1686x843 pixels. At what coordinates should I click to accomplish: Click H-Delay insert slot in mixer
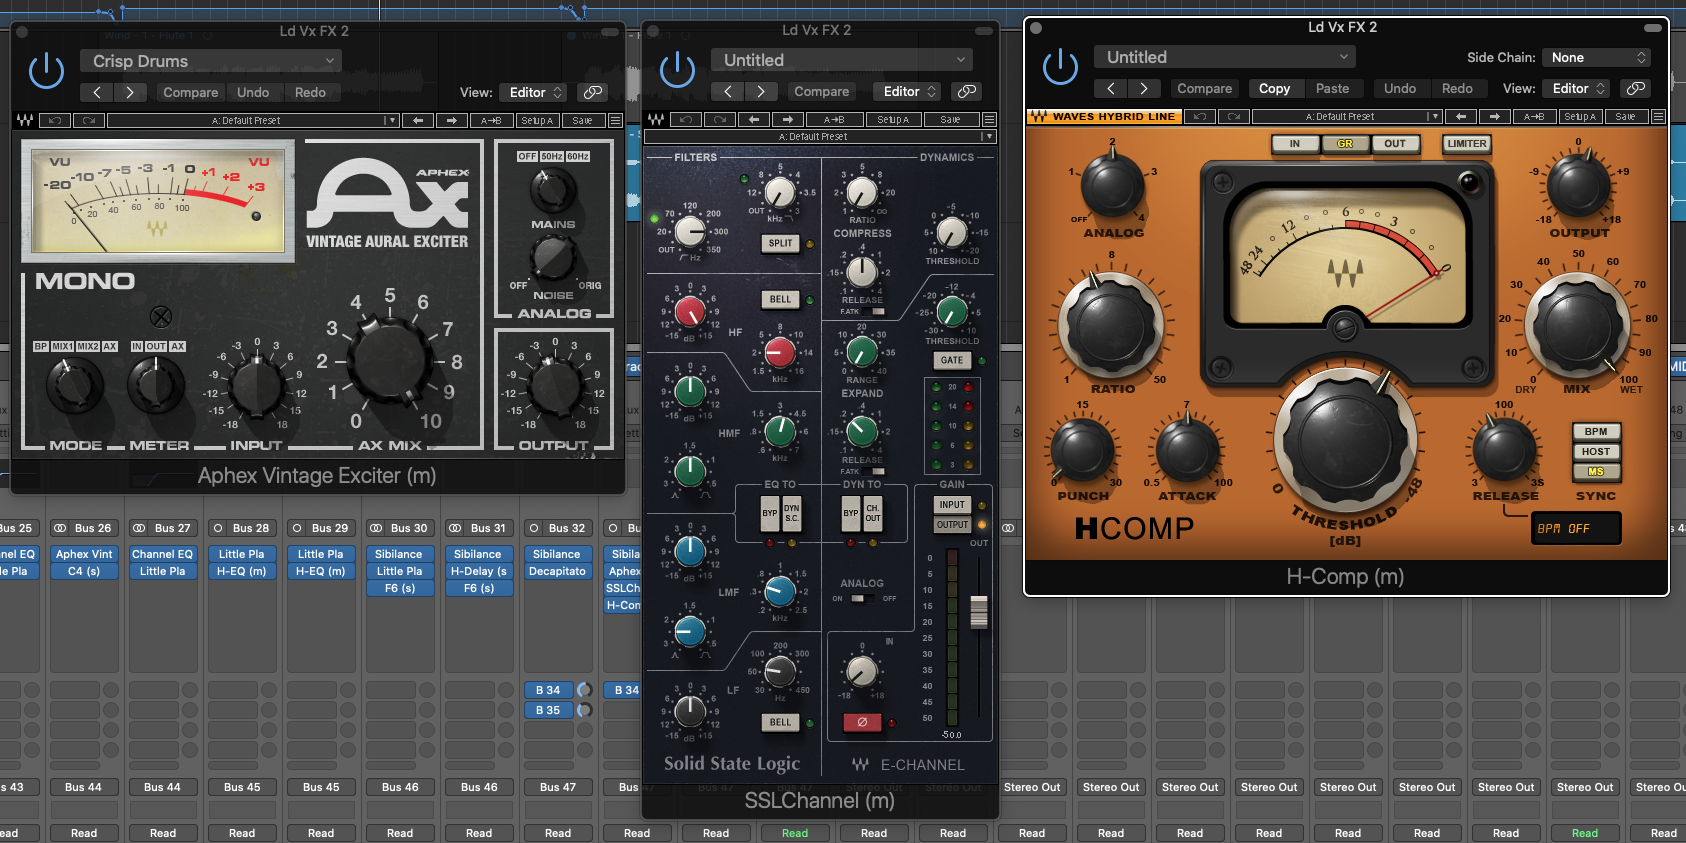[479, 571]
